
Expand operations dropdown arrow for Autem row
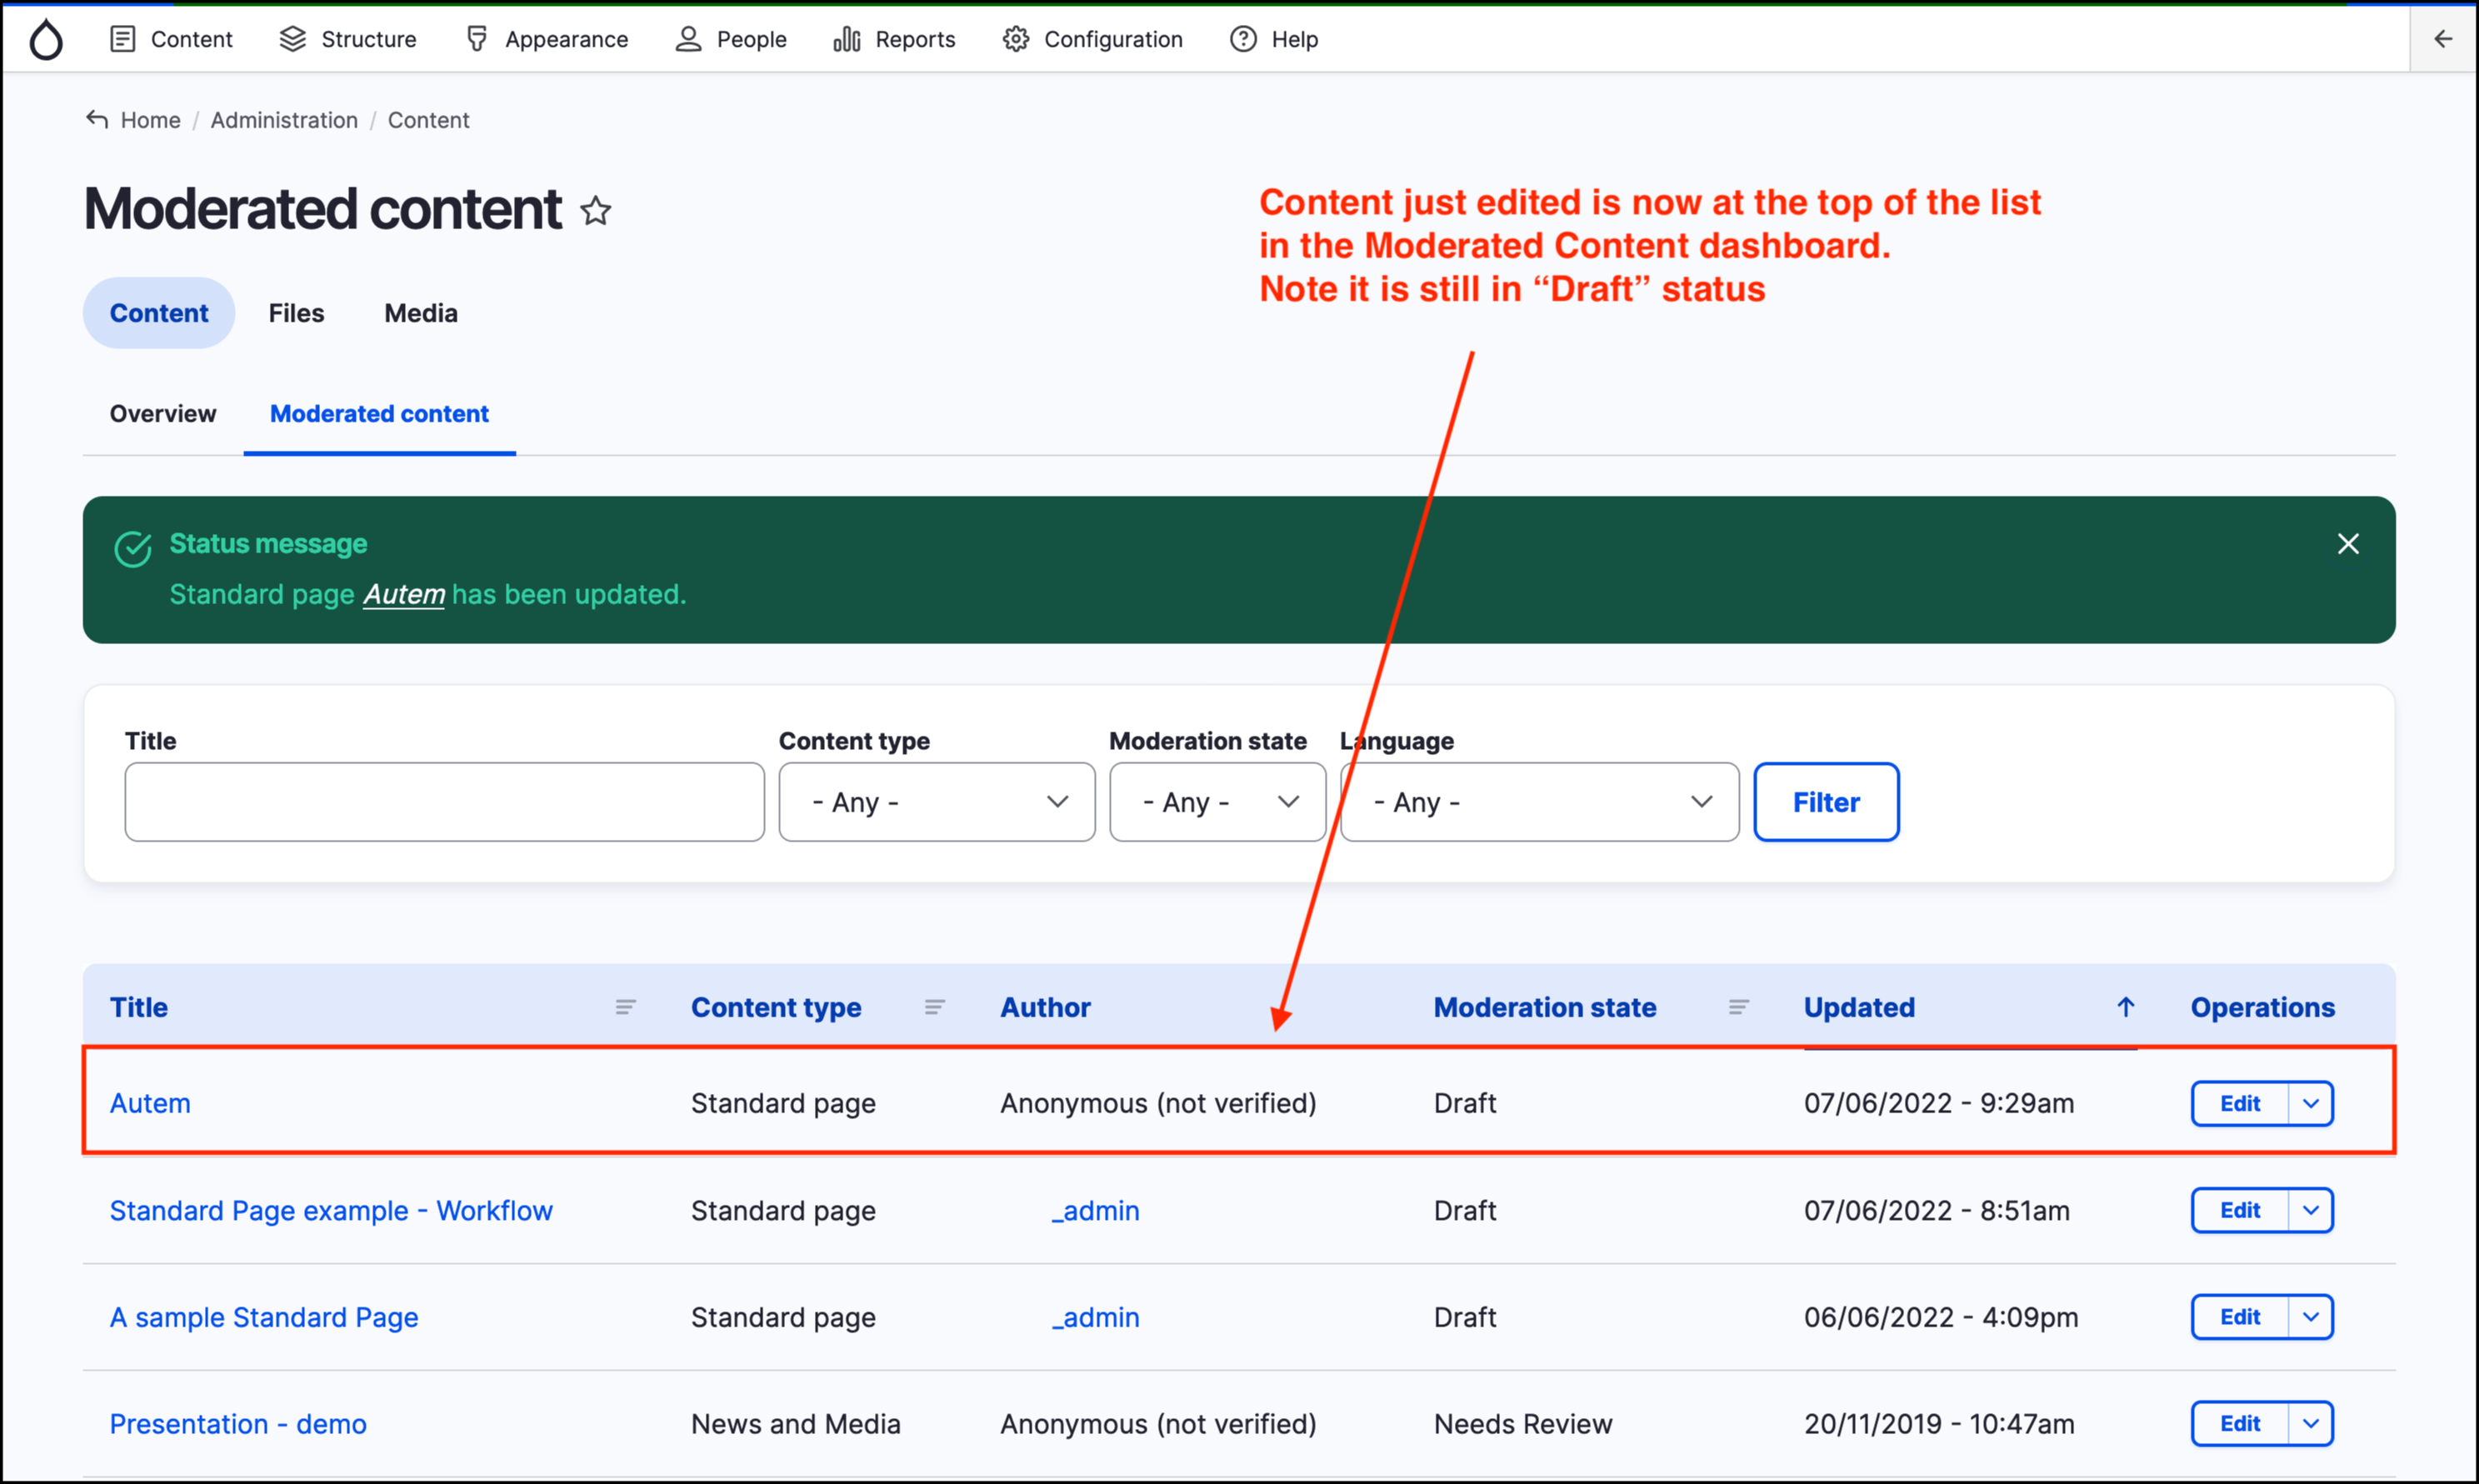(2311, 1104)
